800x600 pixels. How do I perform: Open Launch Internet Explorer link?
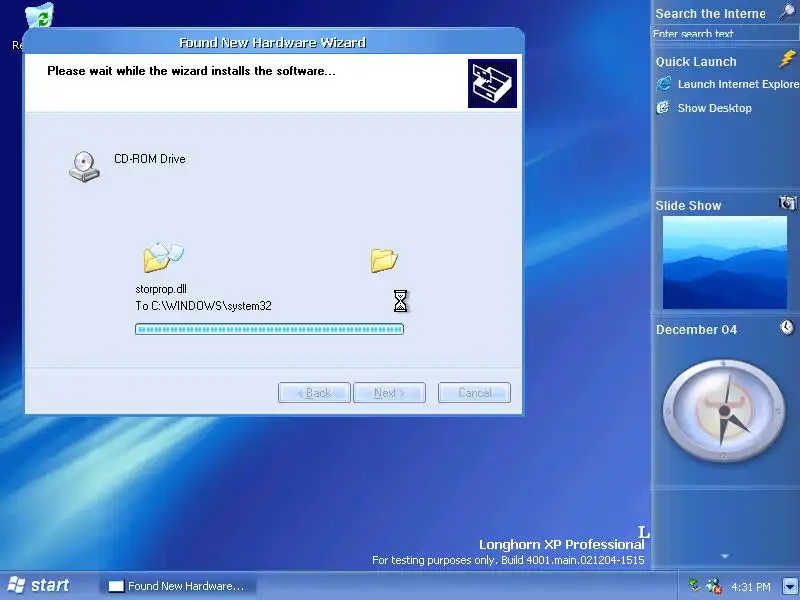tap(738, 84)
